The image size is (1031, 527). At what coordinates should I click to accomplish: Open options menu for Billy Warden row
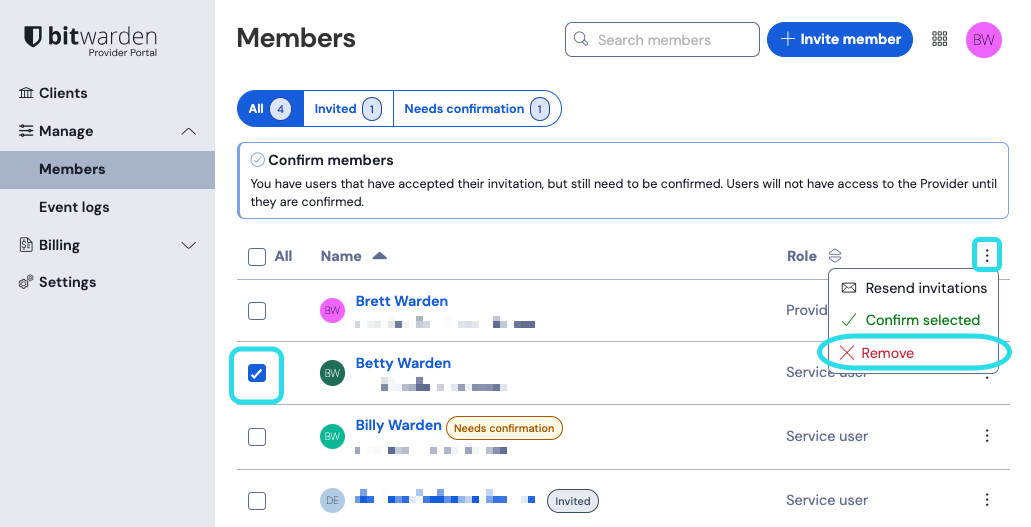[x=987, y=436]
